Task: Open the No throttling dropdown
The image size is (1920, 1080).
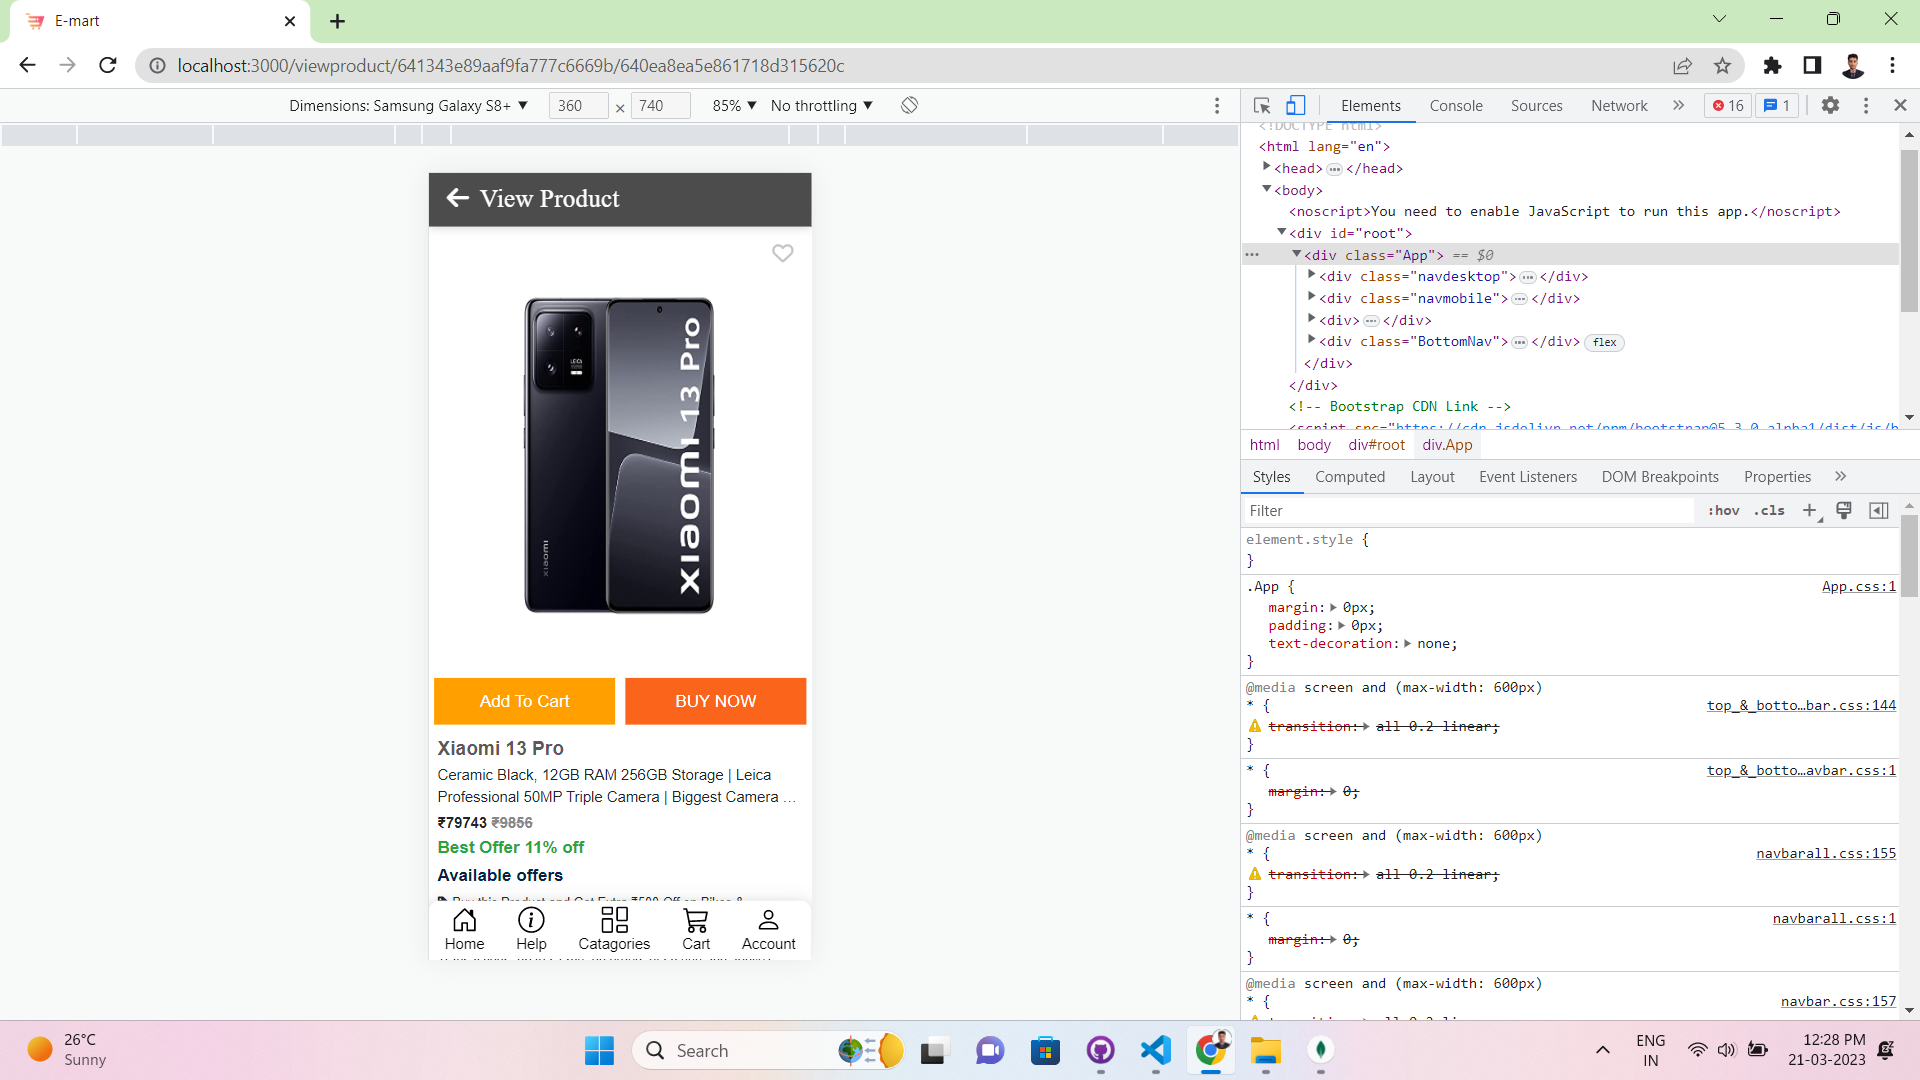Action: coord(820,105)
